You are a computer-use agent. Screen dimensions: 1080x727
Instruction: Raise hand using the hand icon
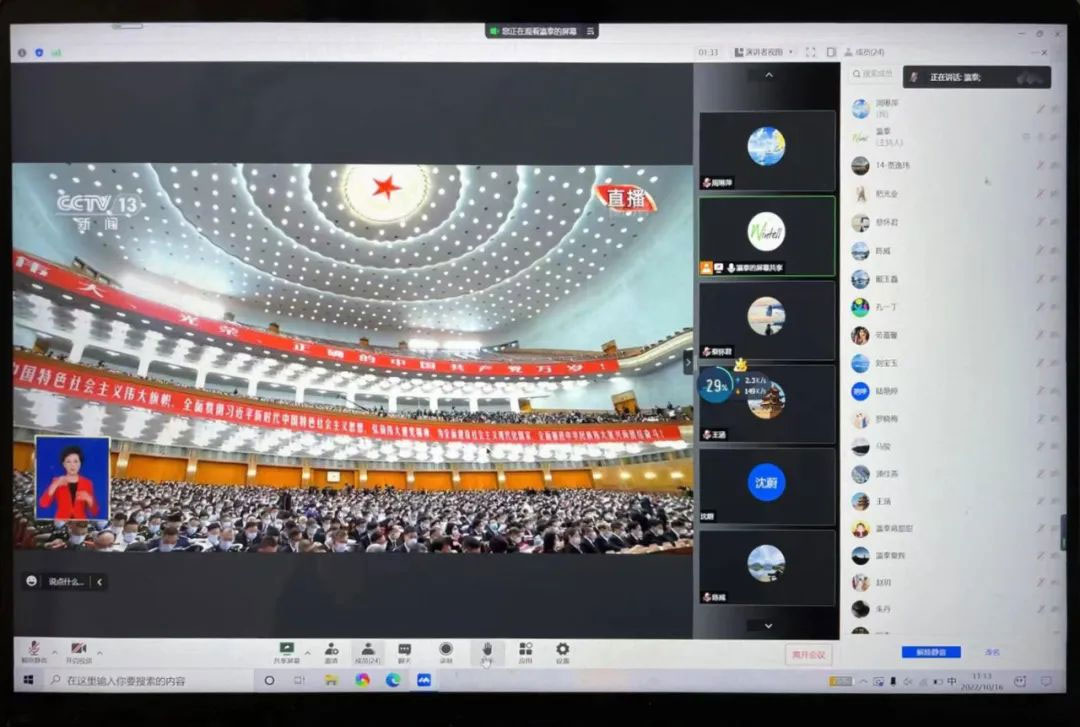(487, 651)
